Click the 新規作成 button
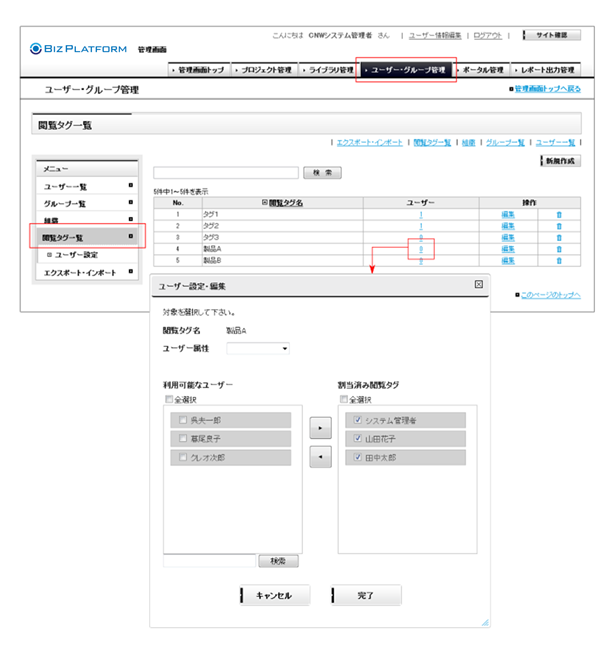 560,161
